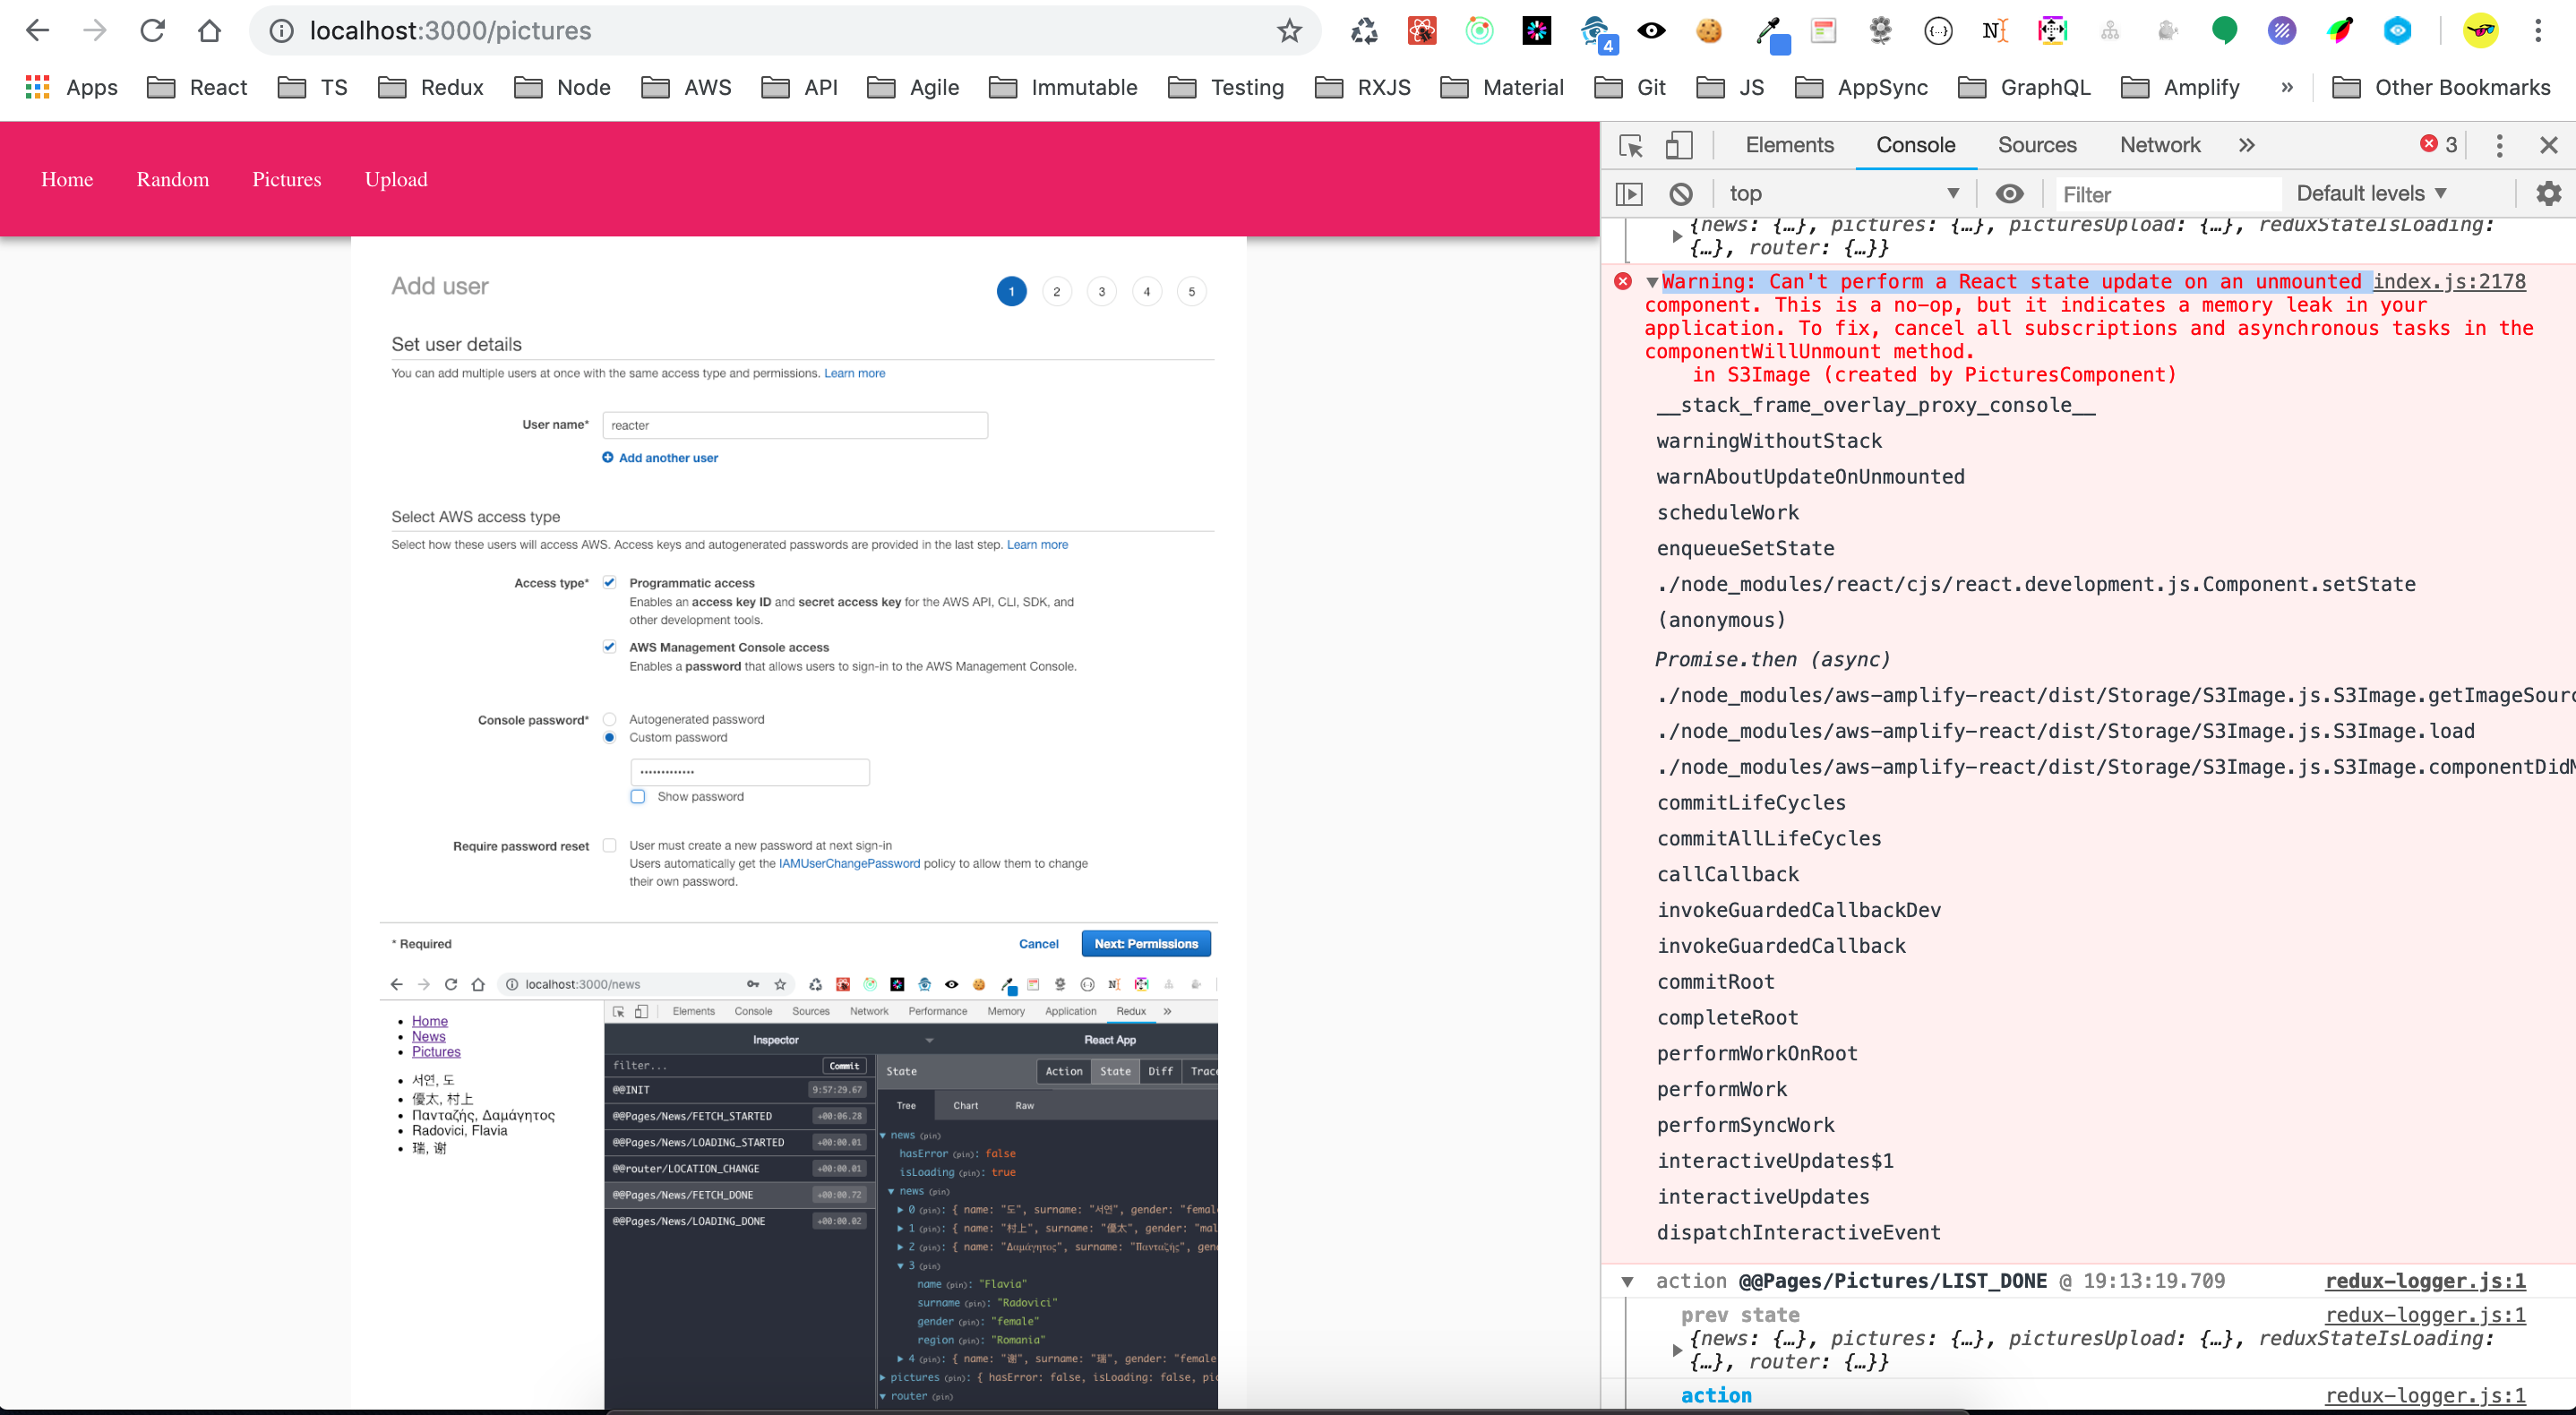Switch to the Console tab
Viewport: 2576px width, 1415px height.
1915,145
